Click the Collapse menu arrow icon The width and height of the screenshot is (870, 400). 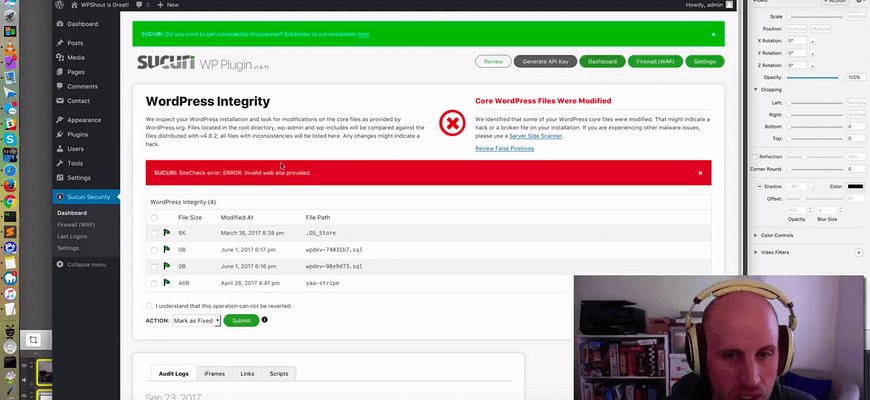click(x=60, y=265)
